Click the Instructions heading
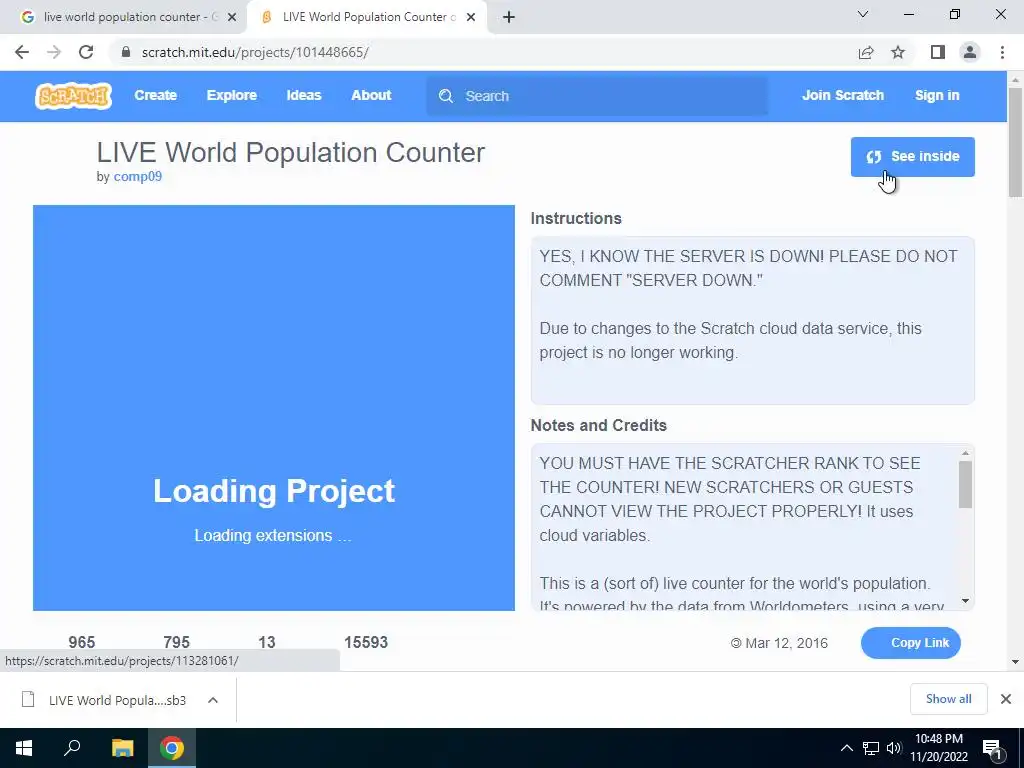 [x=576, y=218]
